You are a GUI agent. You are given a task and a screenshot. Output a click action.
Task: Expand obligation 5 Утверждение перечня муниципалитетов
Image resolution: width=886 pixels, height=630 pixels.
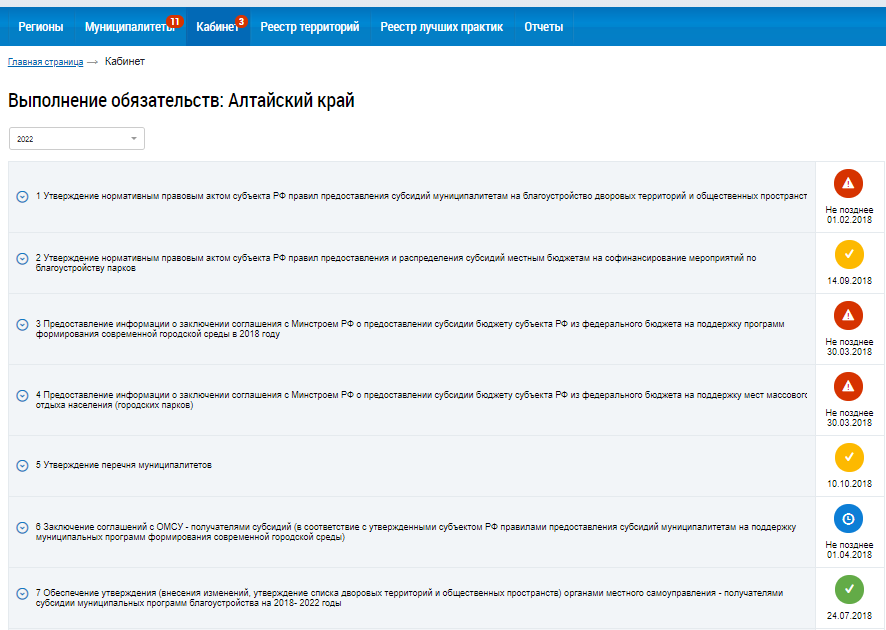22,466
